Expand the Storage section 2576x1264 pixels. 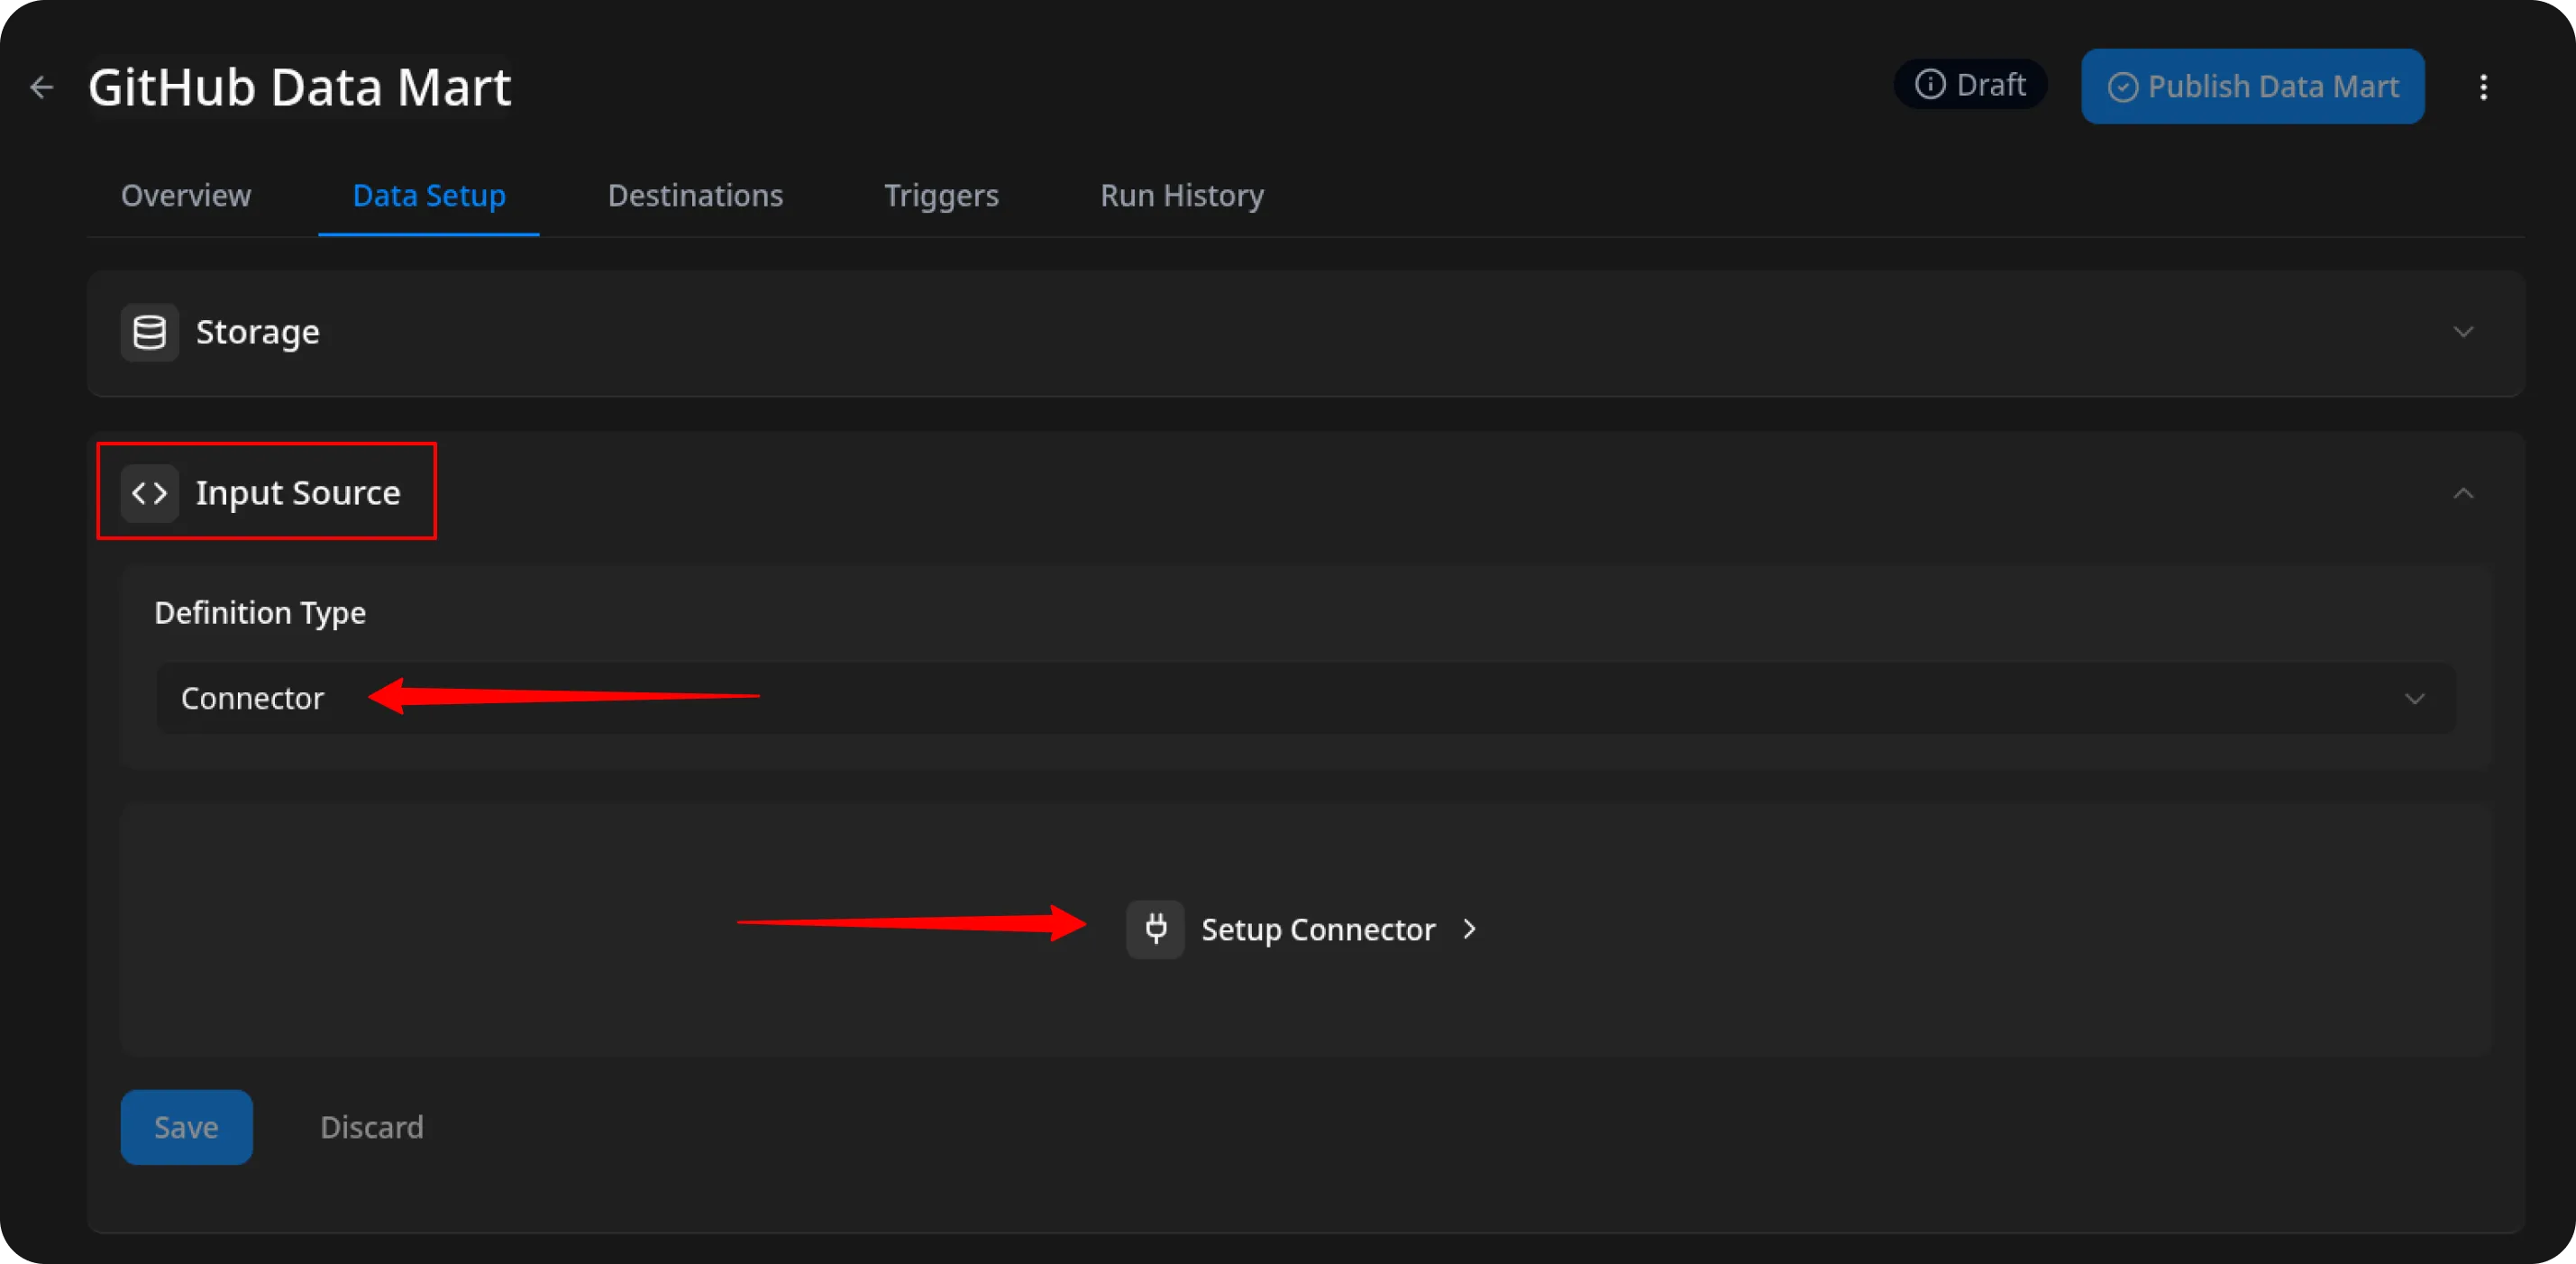[x=2464, y=331]
